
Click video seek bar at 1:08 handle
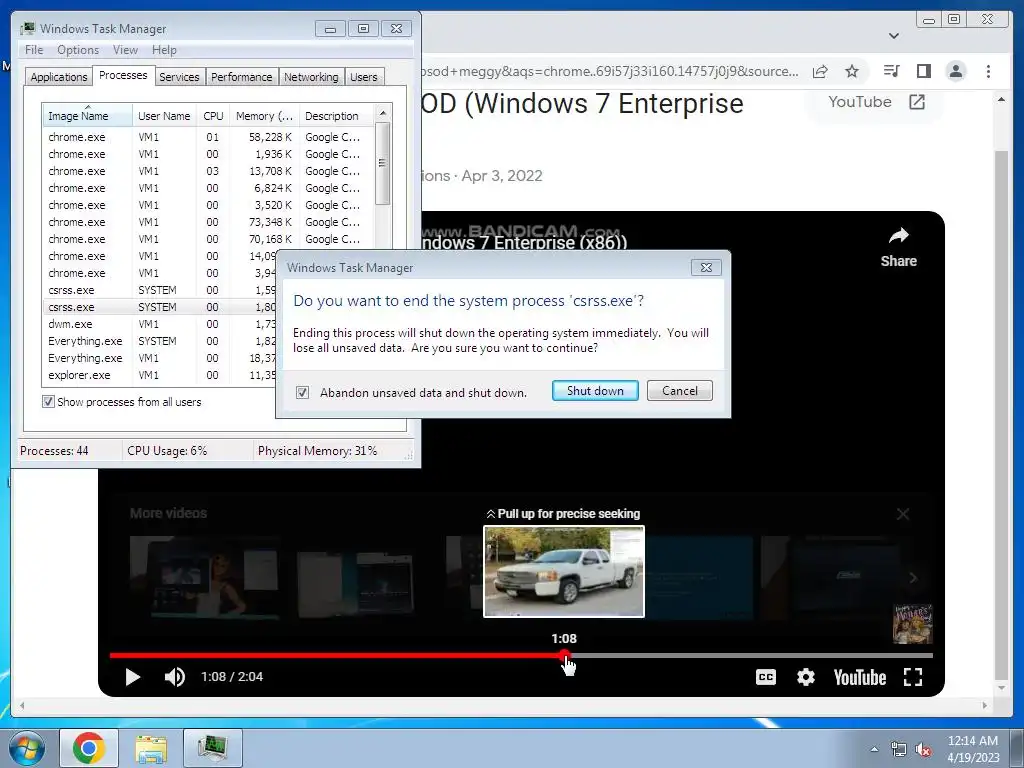coord(564,655)
